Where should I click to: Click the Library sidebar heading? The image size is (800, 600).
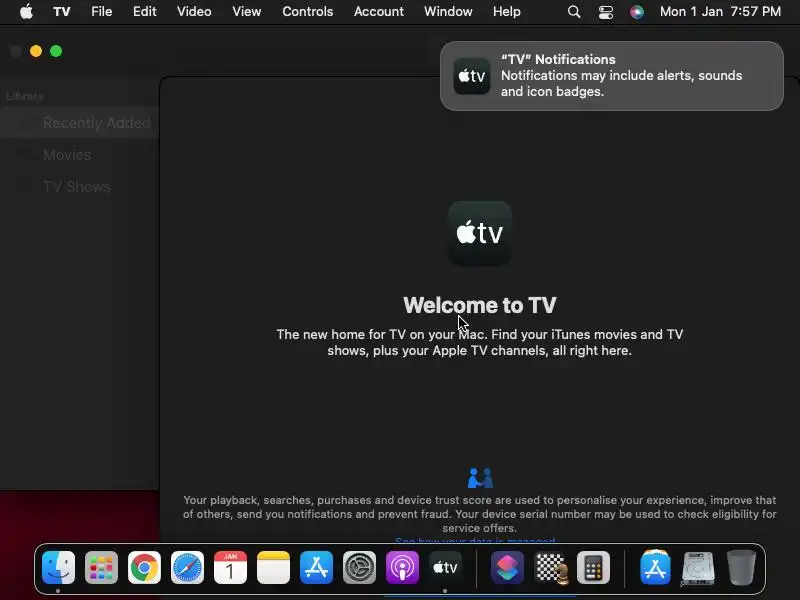tap(25, 96)
